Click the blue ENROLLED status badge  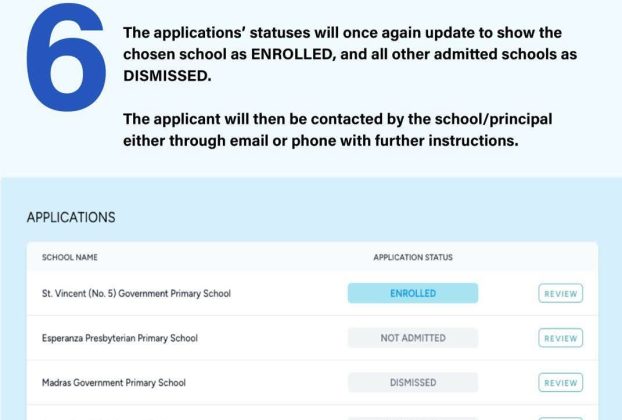point(413,293)
